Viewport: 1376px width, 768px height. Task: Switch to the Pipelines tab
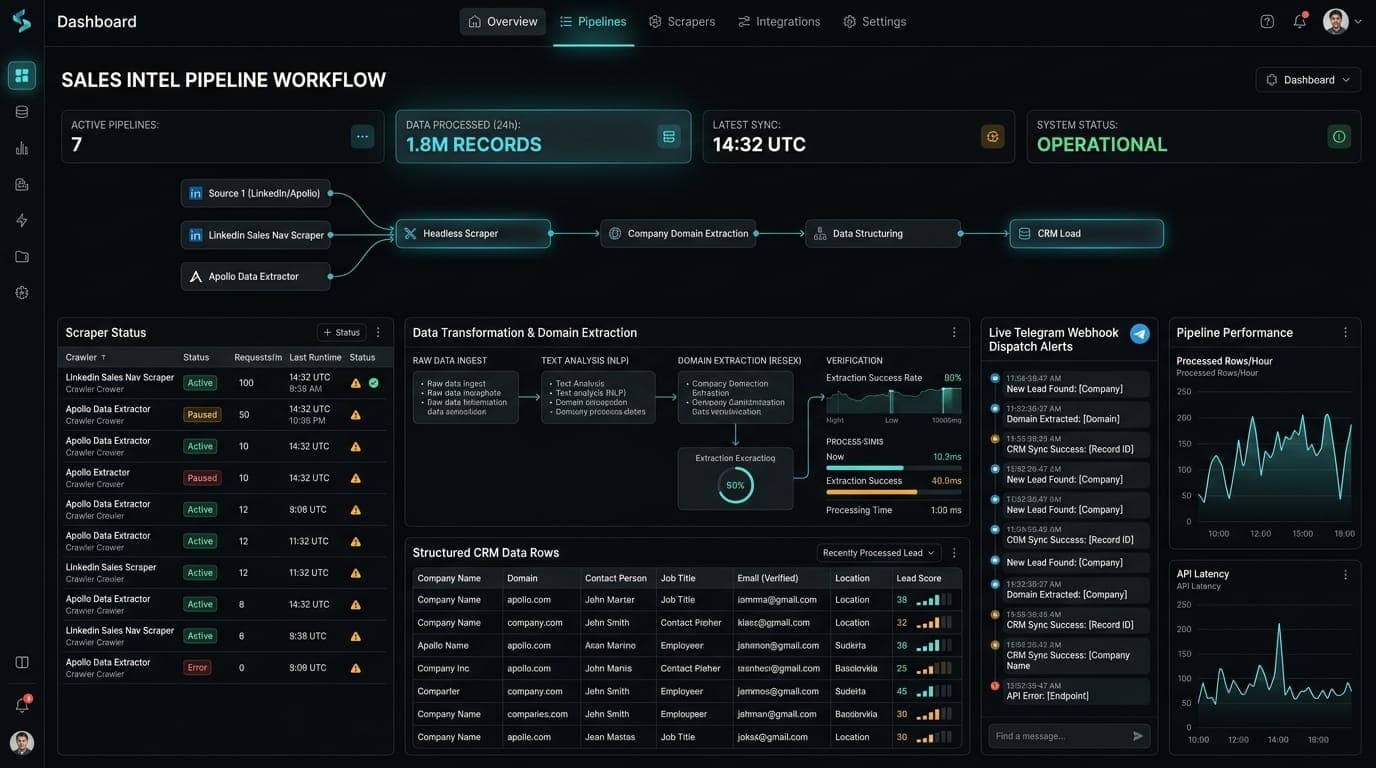click(593, 21)
